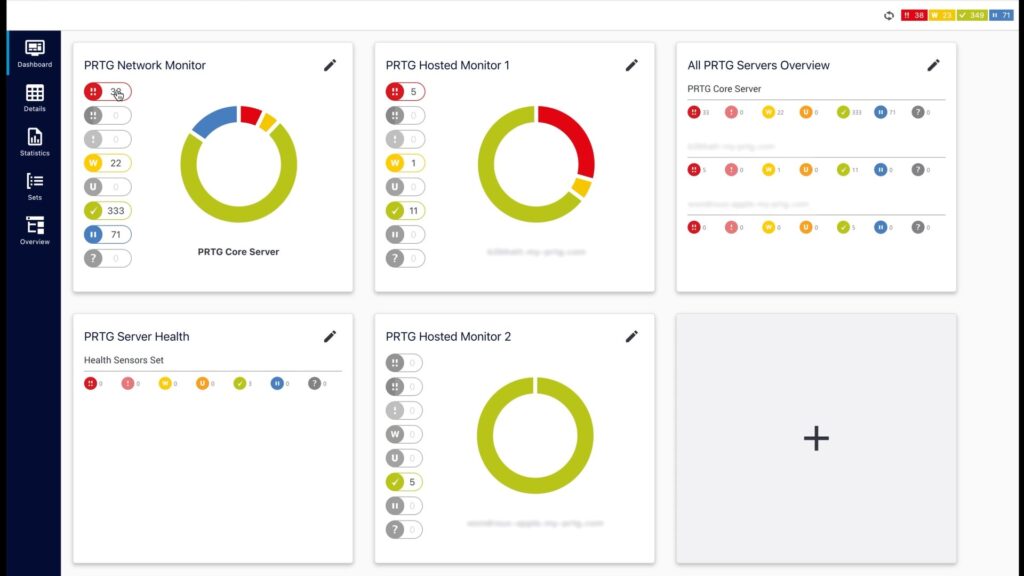Edit the PRTG Hosted Monitor 2 card
The image size is (1024, 576).
tap(631, 336)
